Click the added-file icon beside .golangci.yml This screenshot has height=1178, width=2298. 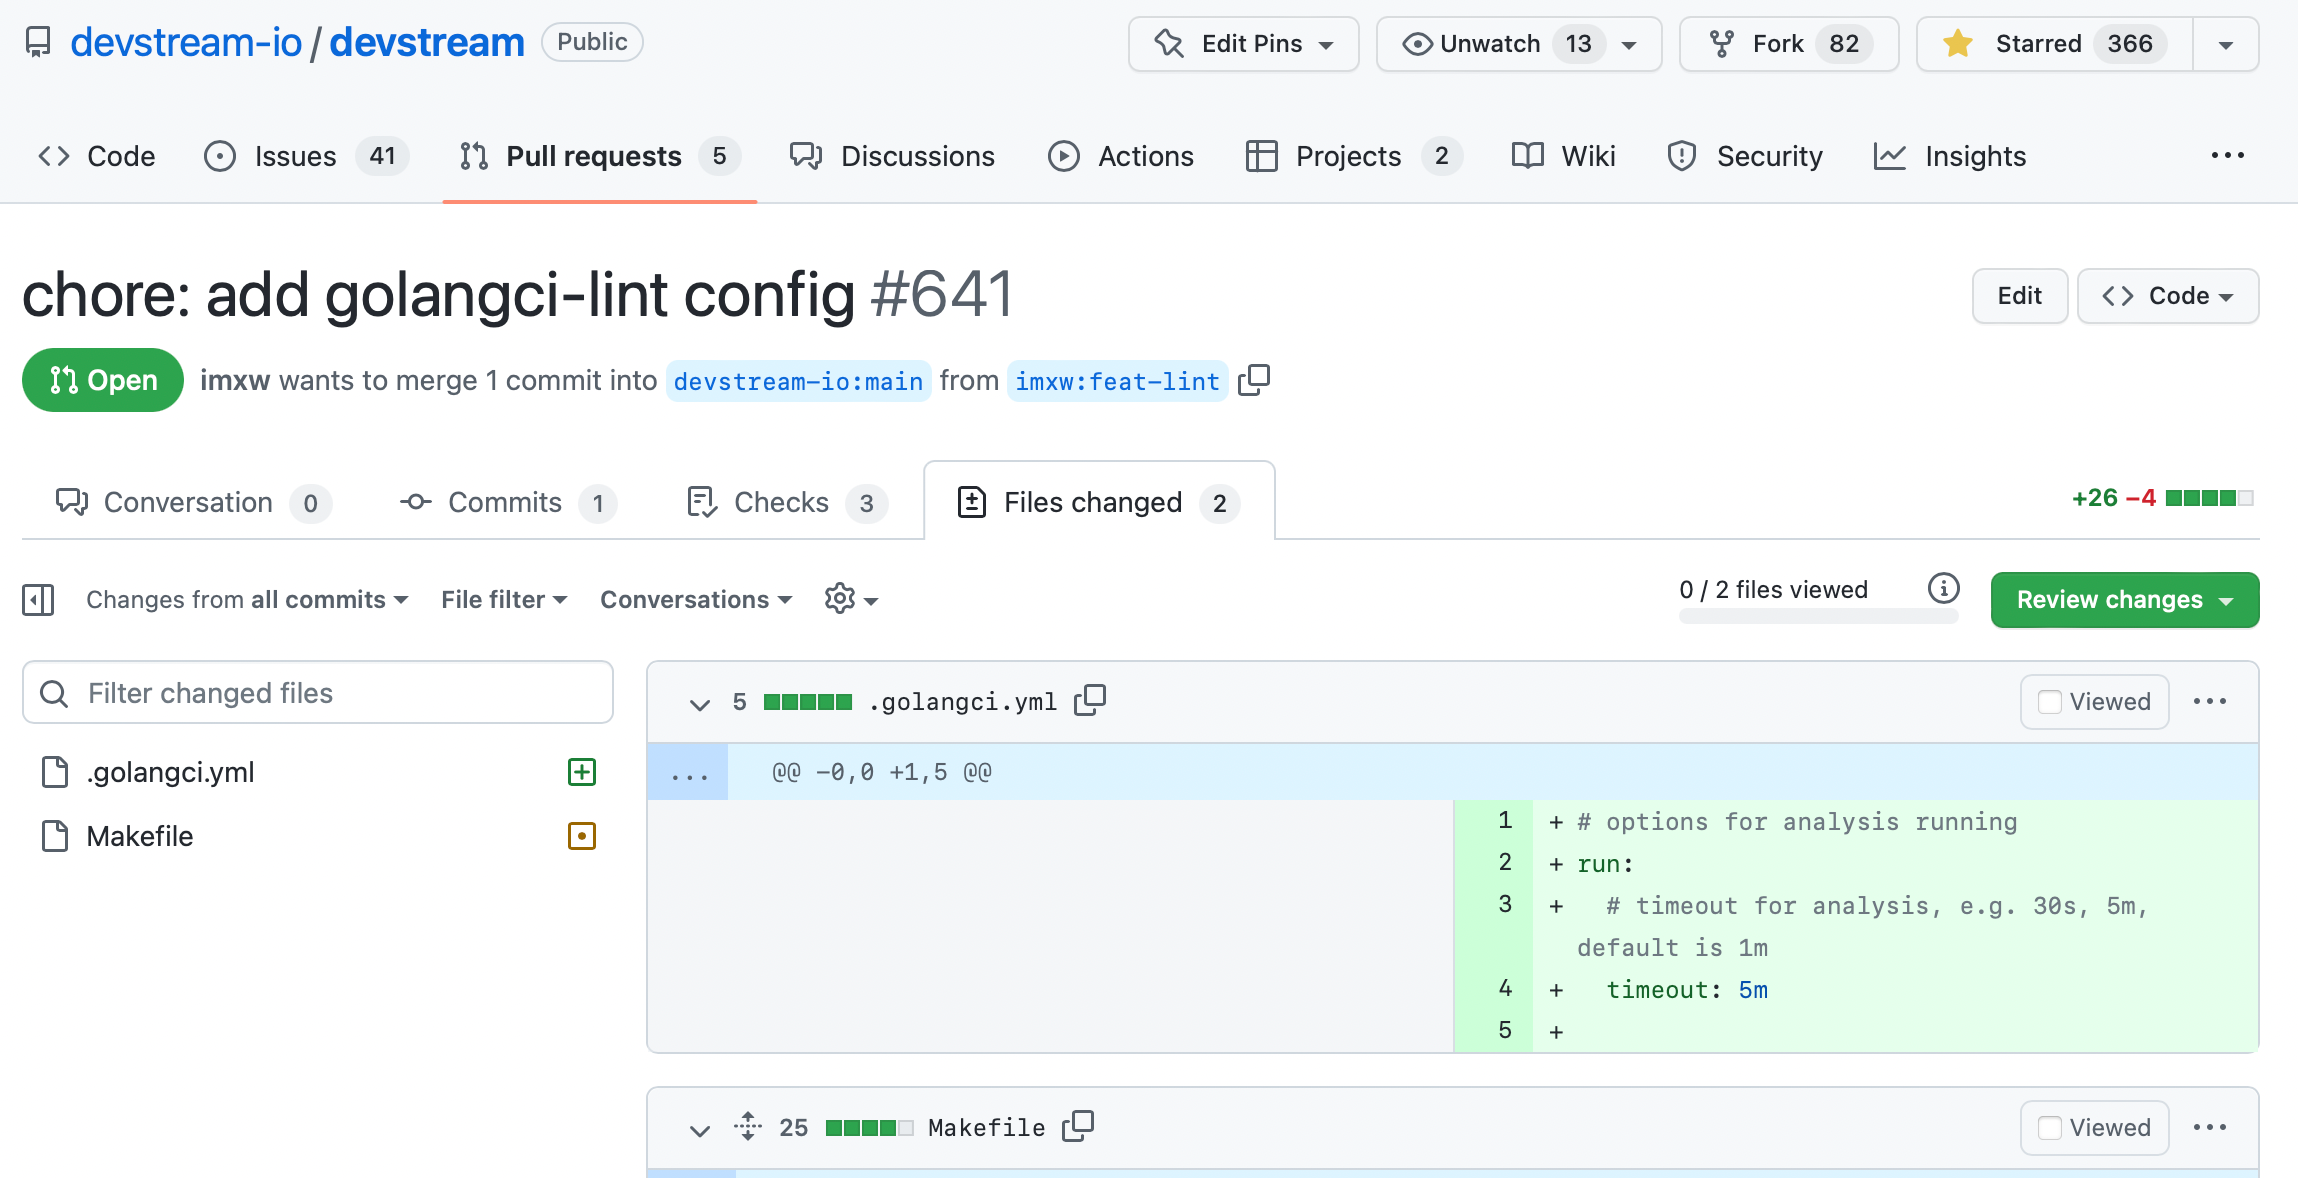click(x=581, y=771)
